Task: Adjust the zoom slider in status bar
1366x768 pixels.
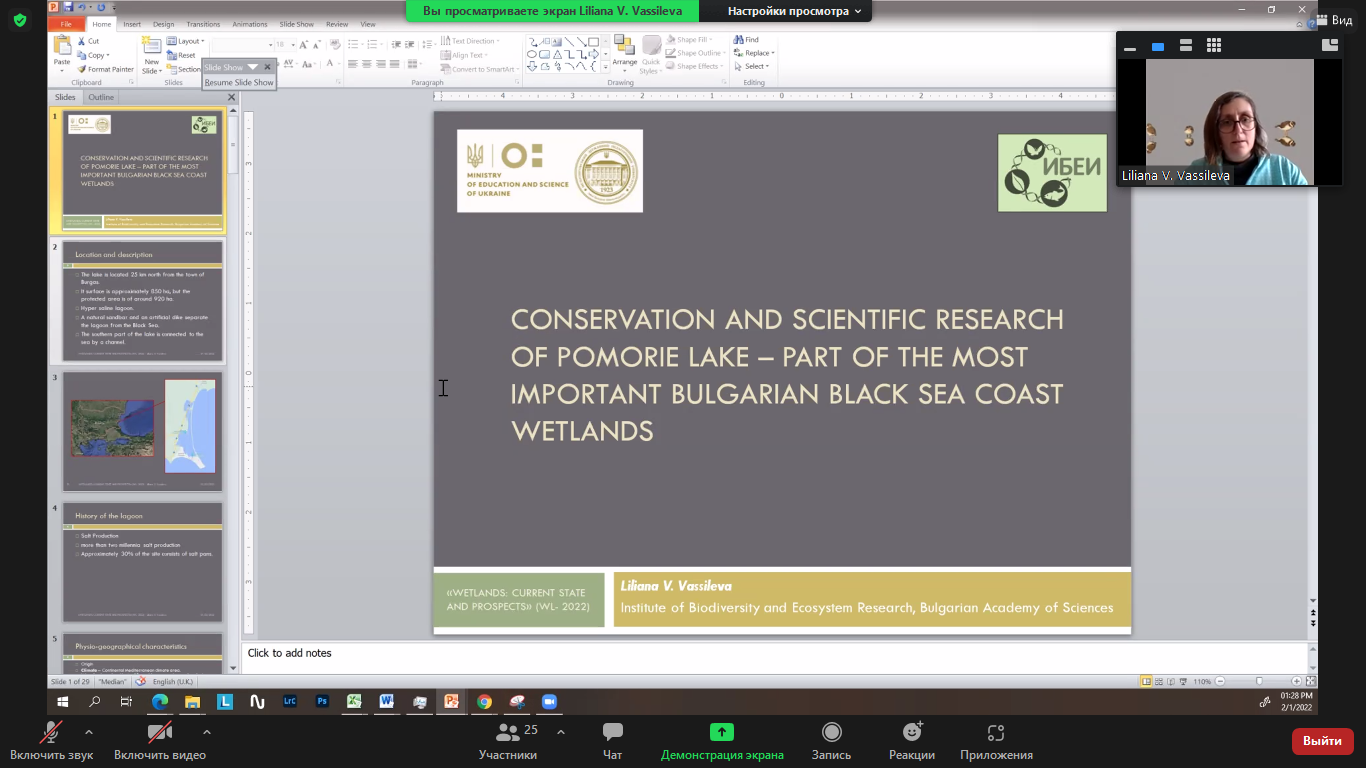Action: pyautogui.click(x=1258, y=681)
